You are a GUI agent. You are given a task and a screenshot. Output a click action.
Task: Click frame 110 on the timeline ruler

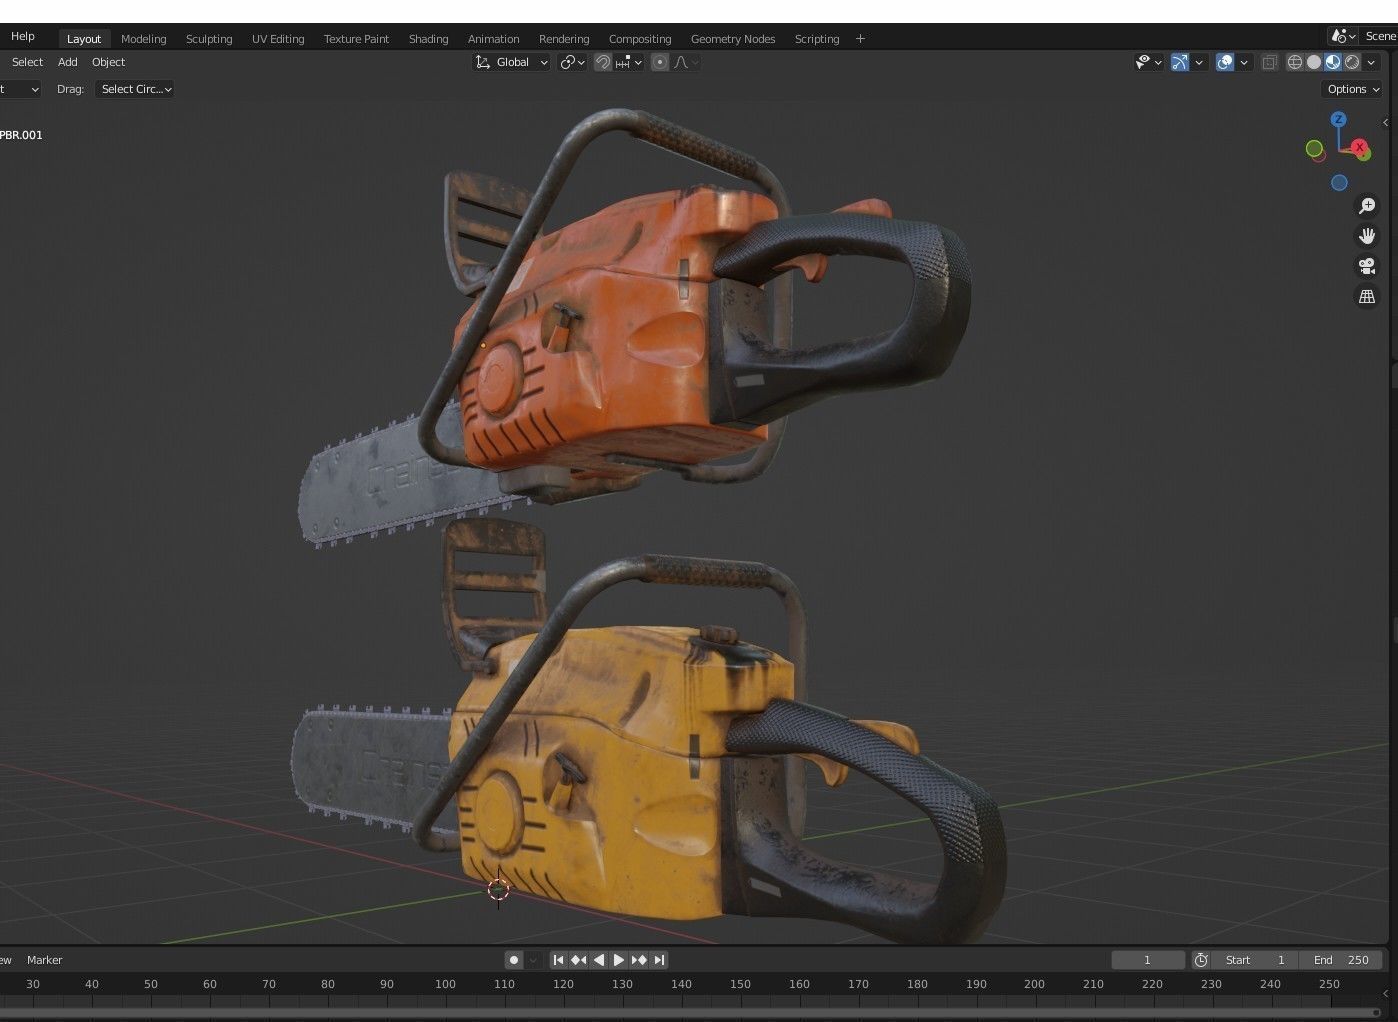pos(504,984)
